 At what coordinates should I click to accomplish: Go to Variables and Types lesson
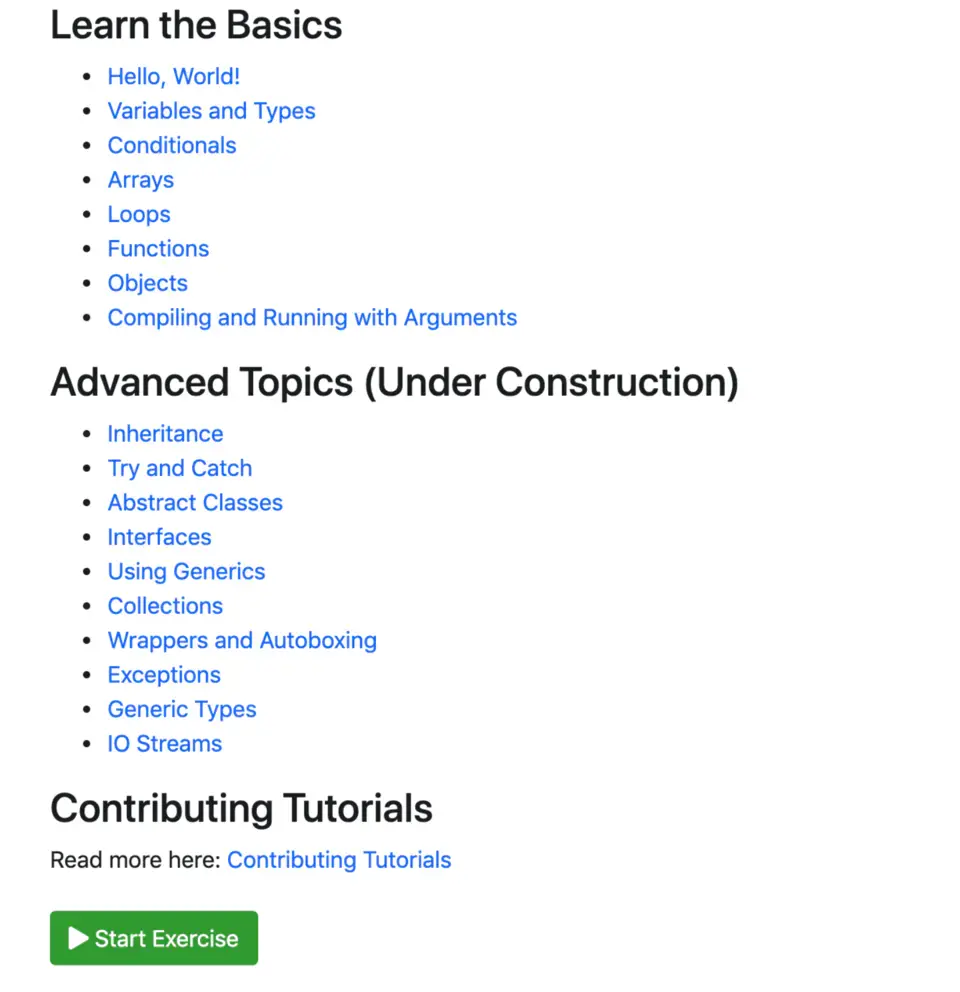tap(211, 111)
